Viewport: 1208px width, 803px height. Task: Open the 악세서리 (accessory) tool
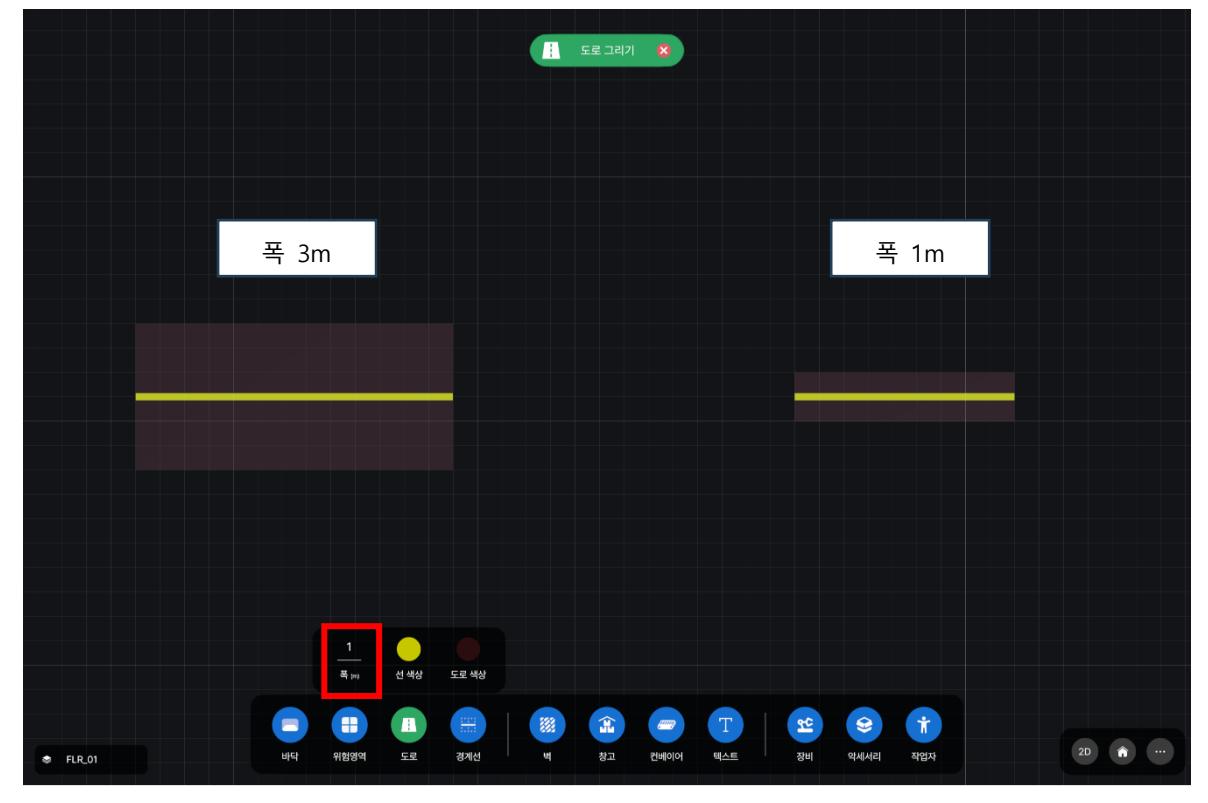click(864, 725)
